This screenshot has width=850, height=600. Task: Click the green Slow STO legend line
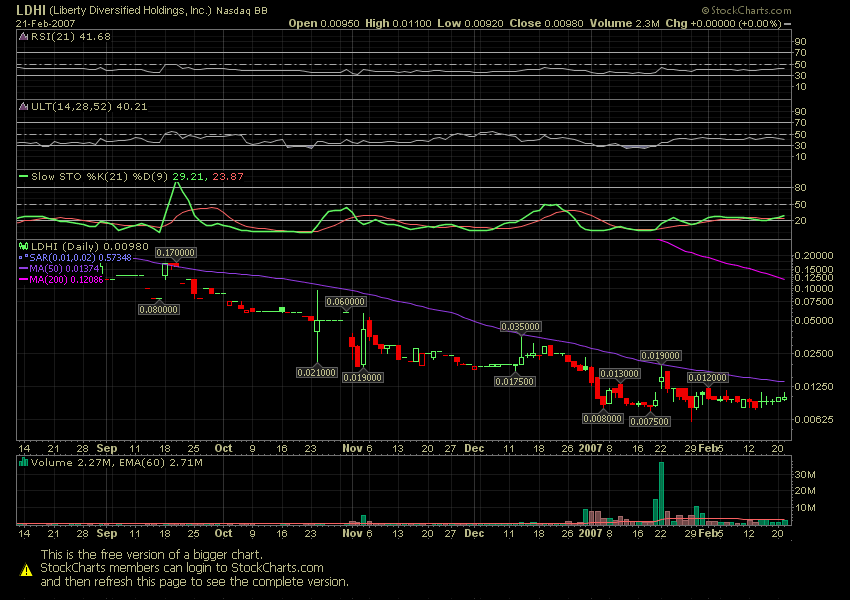[x=23, y=177]
